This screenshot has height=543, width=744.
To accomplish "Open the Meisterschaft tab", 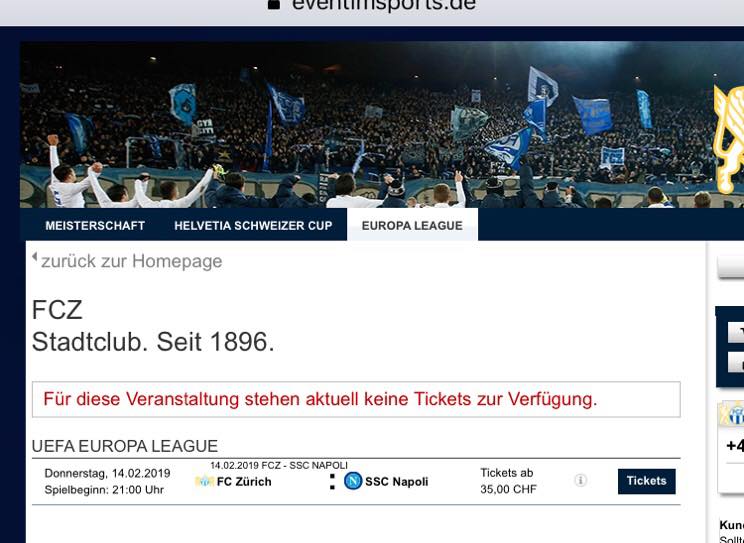I will (95, 225).
